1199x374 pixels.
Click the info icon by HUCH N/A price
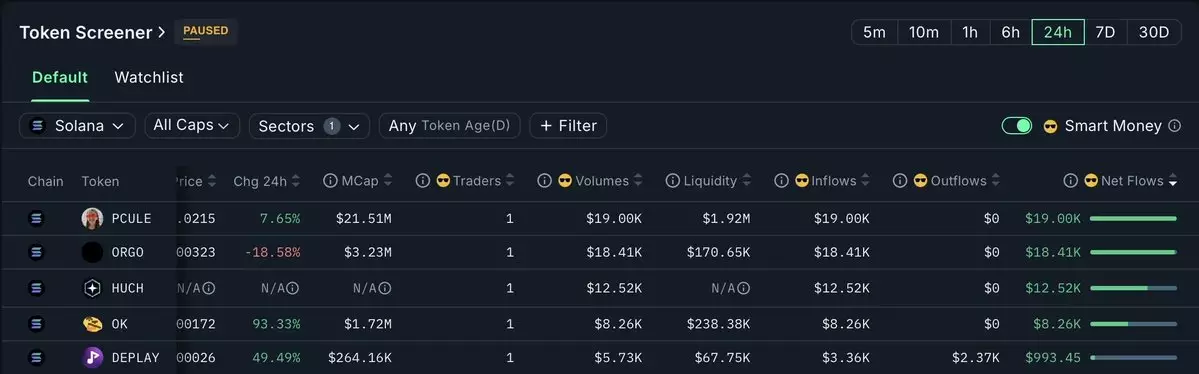click(209, 288)
